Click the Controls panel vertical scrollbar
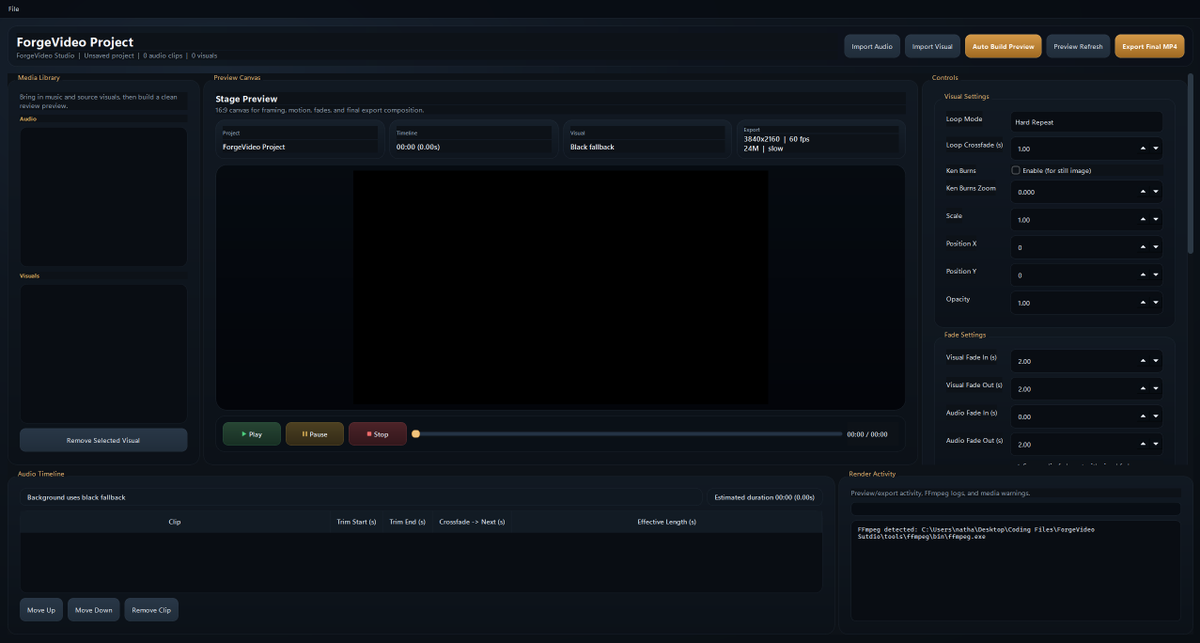The height and width of the screenshot is (643, 1200). (1190, 165)
